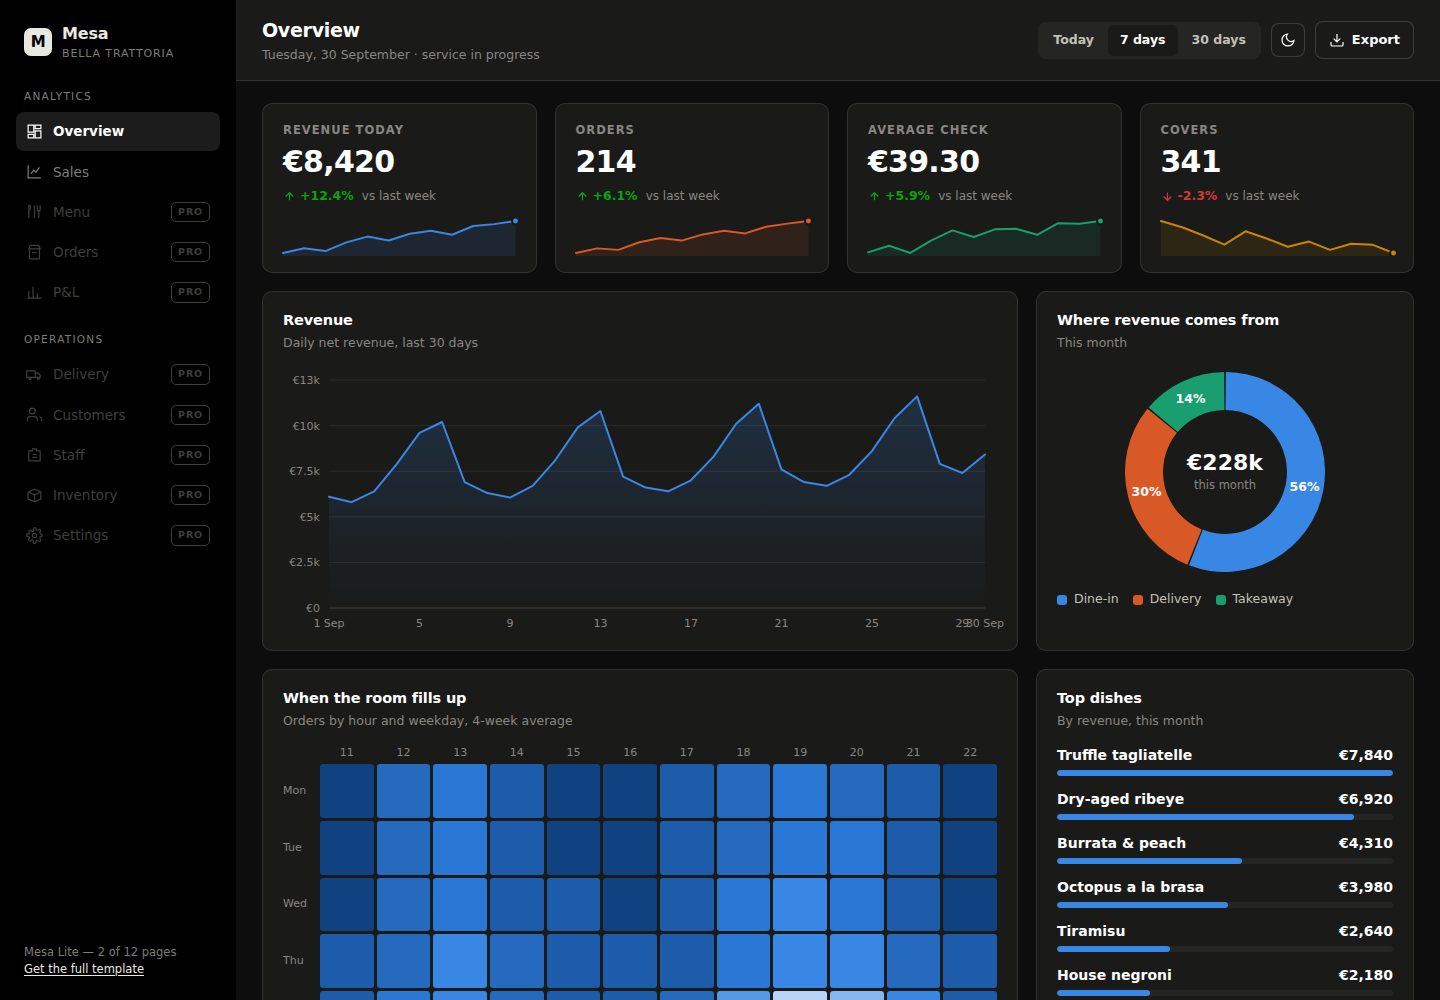Select the 30 days time range
Screen dimensions: 1440x1000
[x=1218, y=40]
